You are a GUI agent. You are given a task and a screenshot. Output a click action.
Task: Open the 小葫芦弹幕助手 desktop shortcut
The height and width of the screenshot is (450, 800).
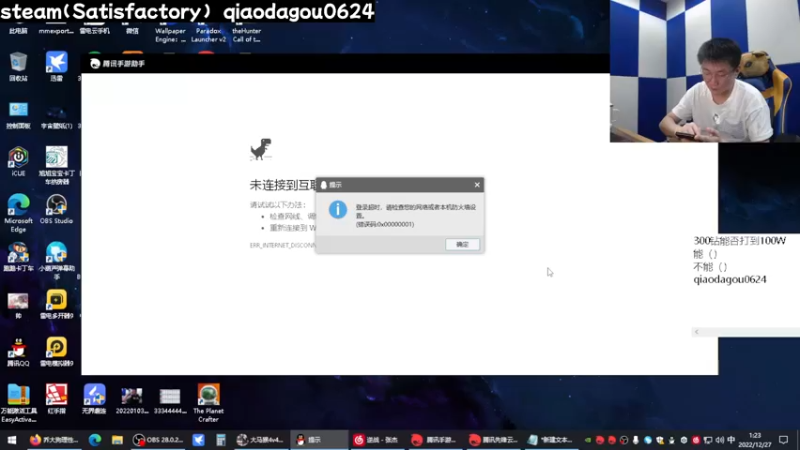coord(57,260)
